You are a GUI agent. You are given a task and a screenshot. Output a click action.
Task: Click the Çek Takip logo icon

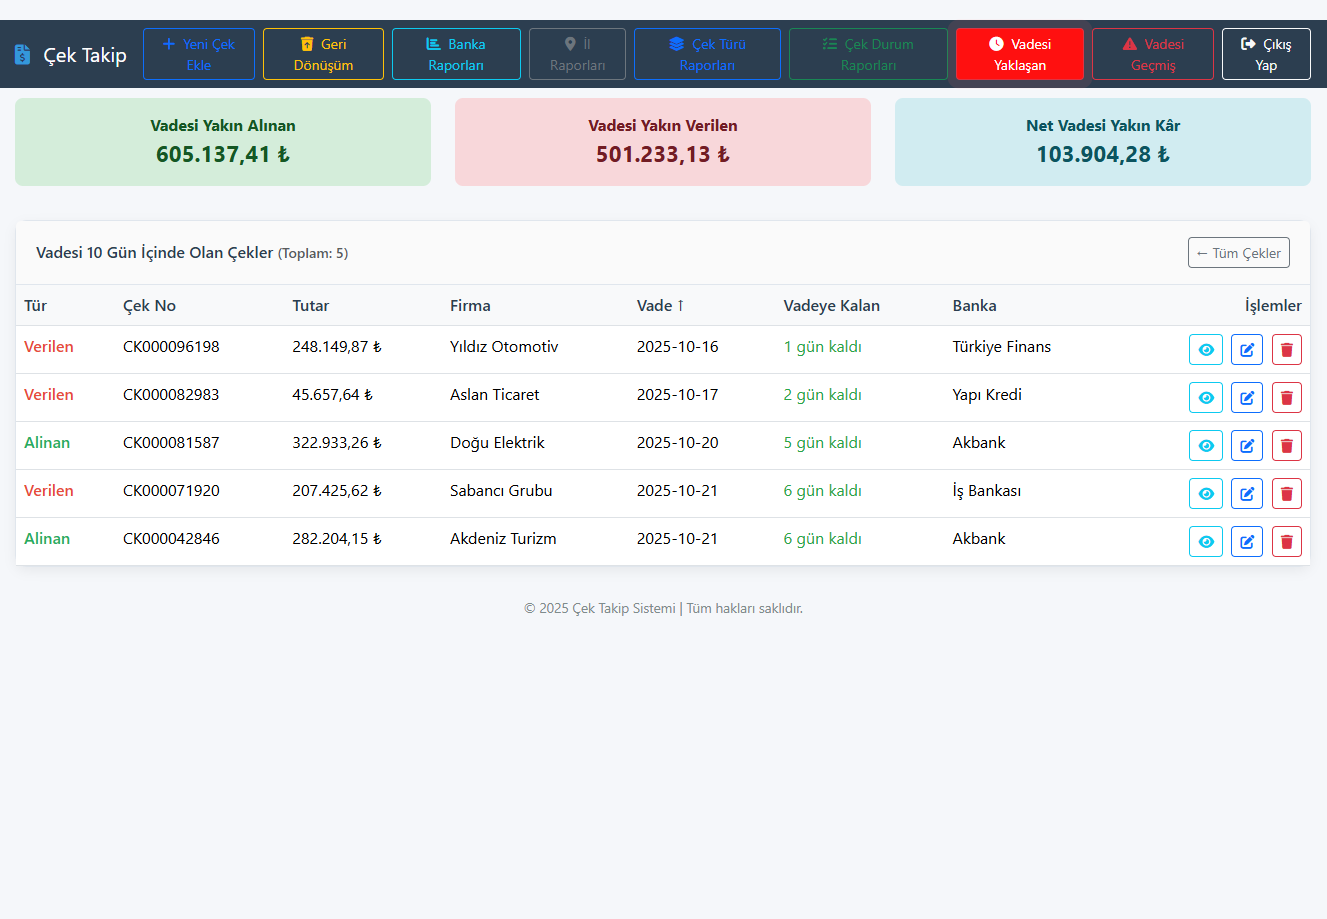click(23, 54)
